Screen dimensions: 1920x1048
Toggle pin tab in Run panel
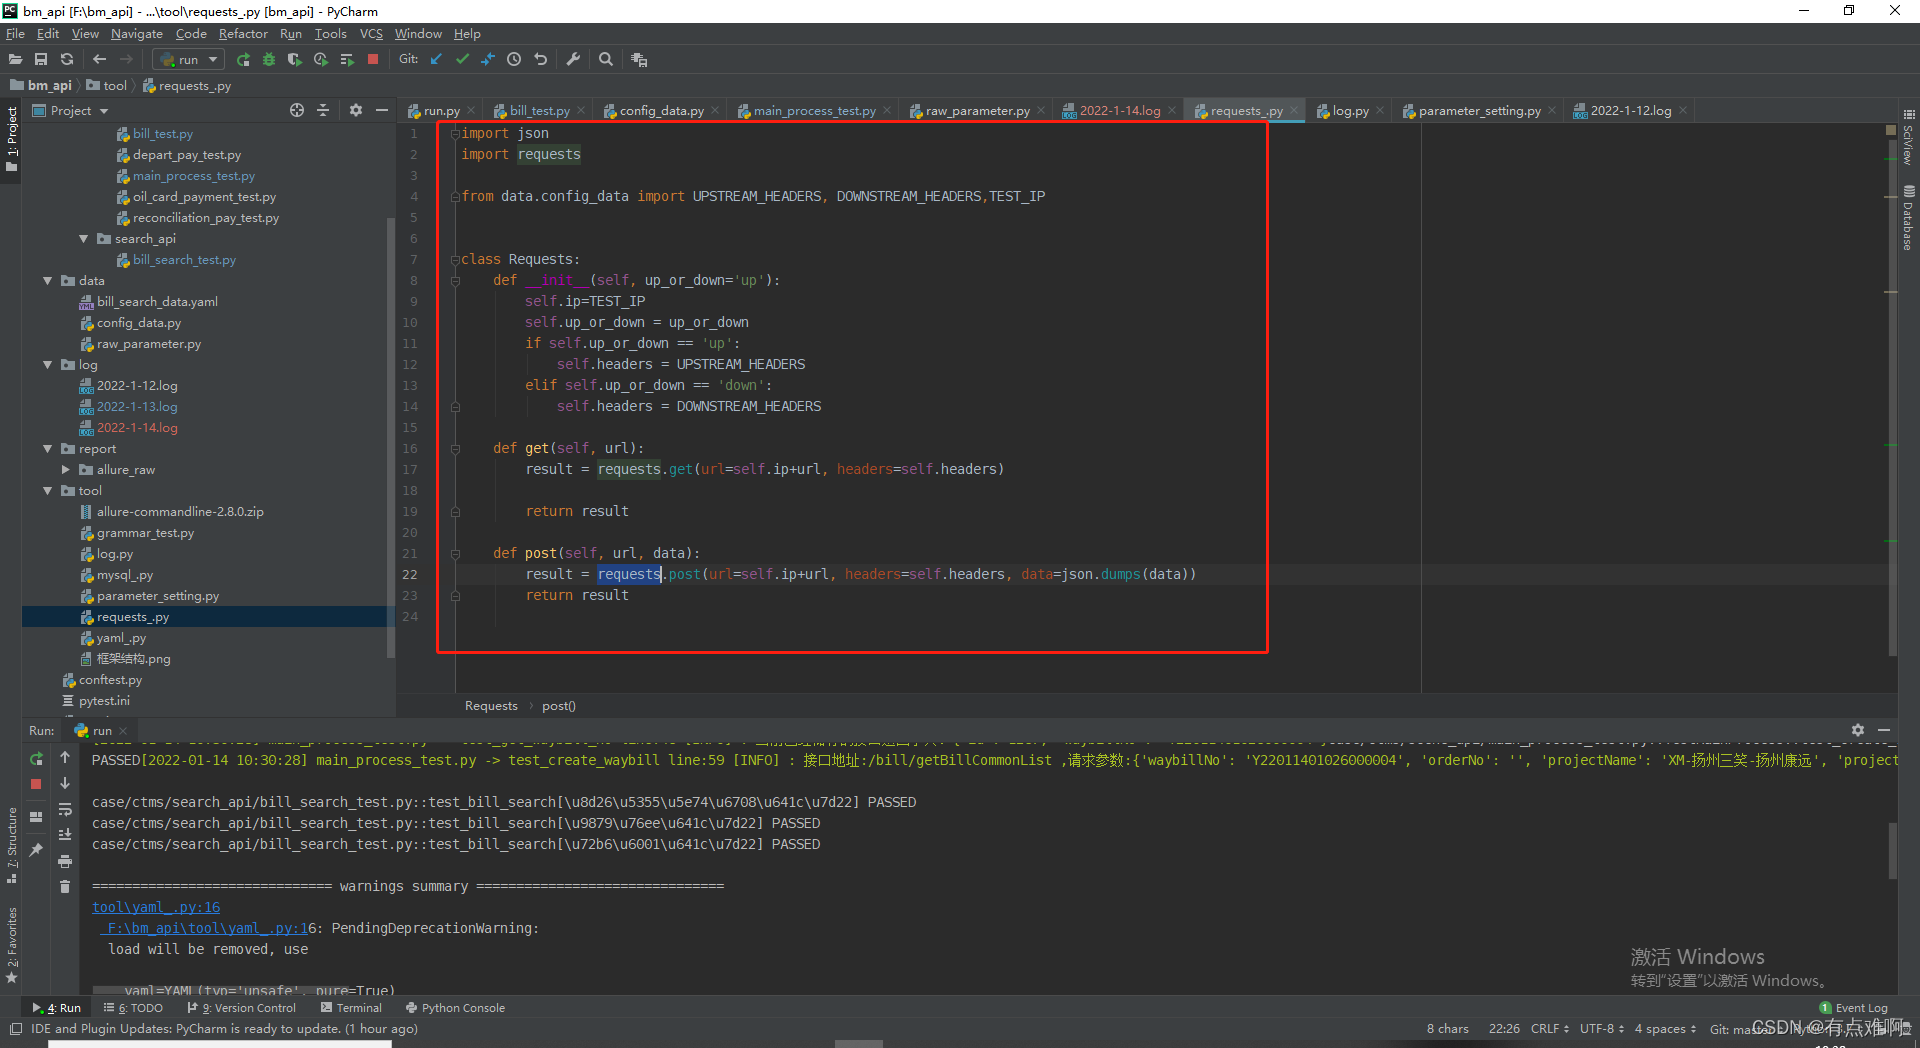(36, 850)
